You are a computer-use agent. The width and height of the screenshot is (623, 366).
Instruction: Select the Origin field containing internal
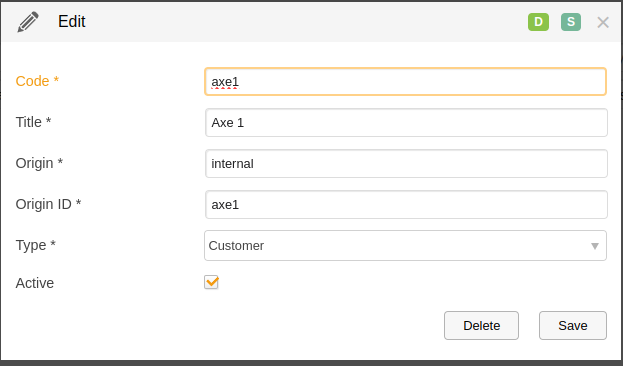(406, 163)
